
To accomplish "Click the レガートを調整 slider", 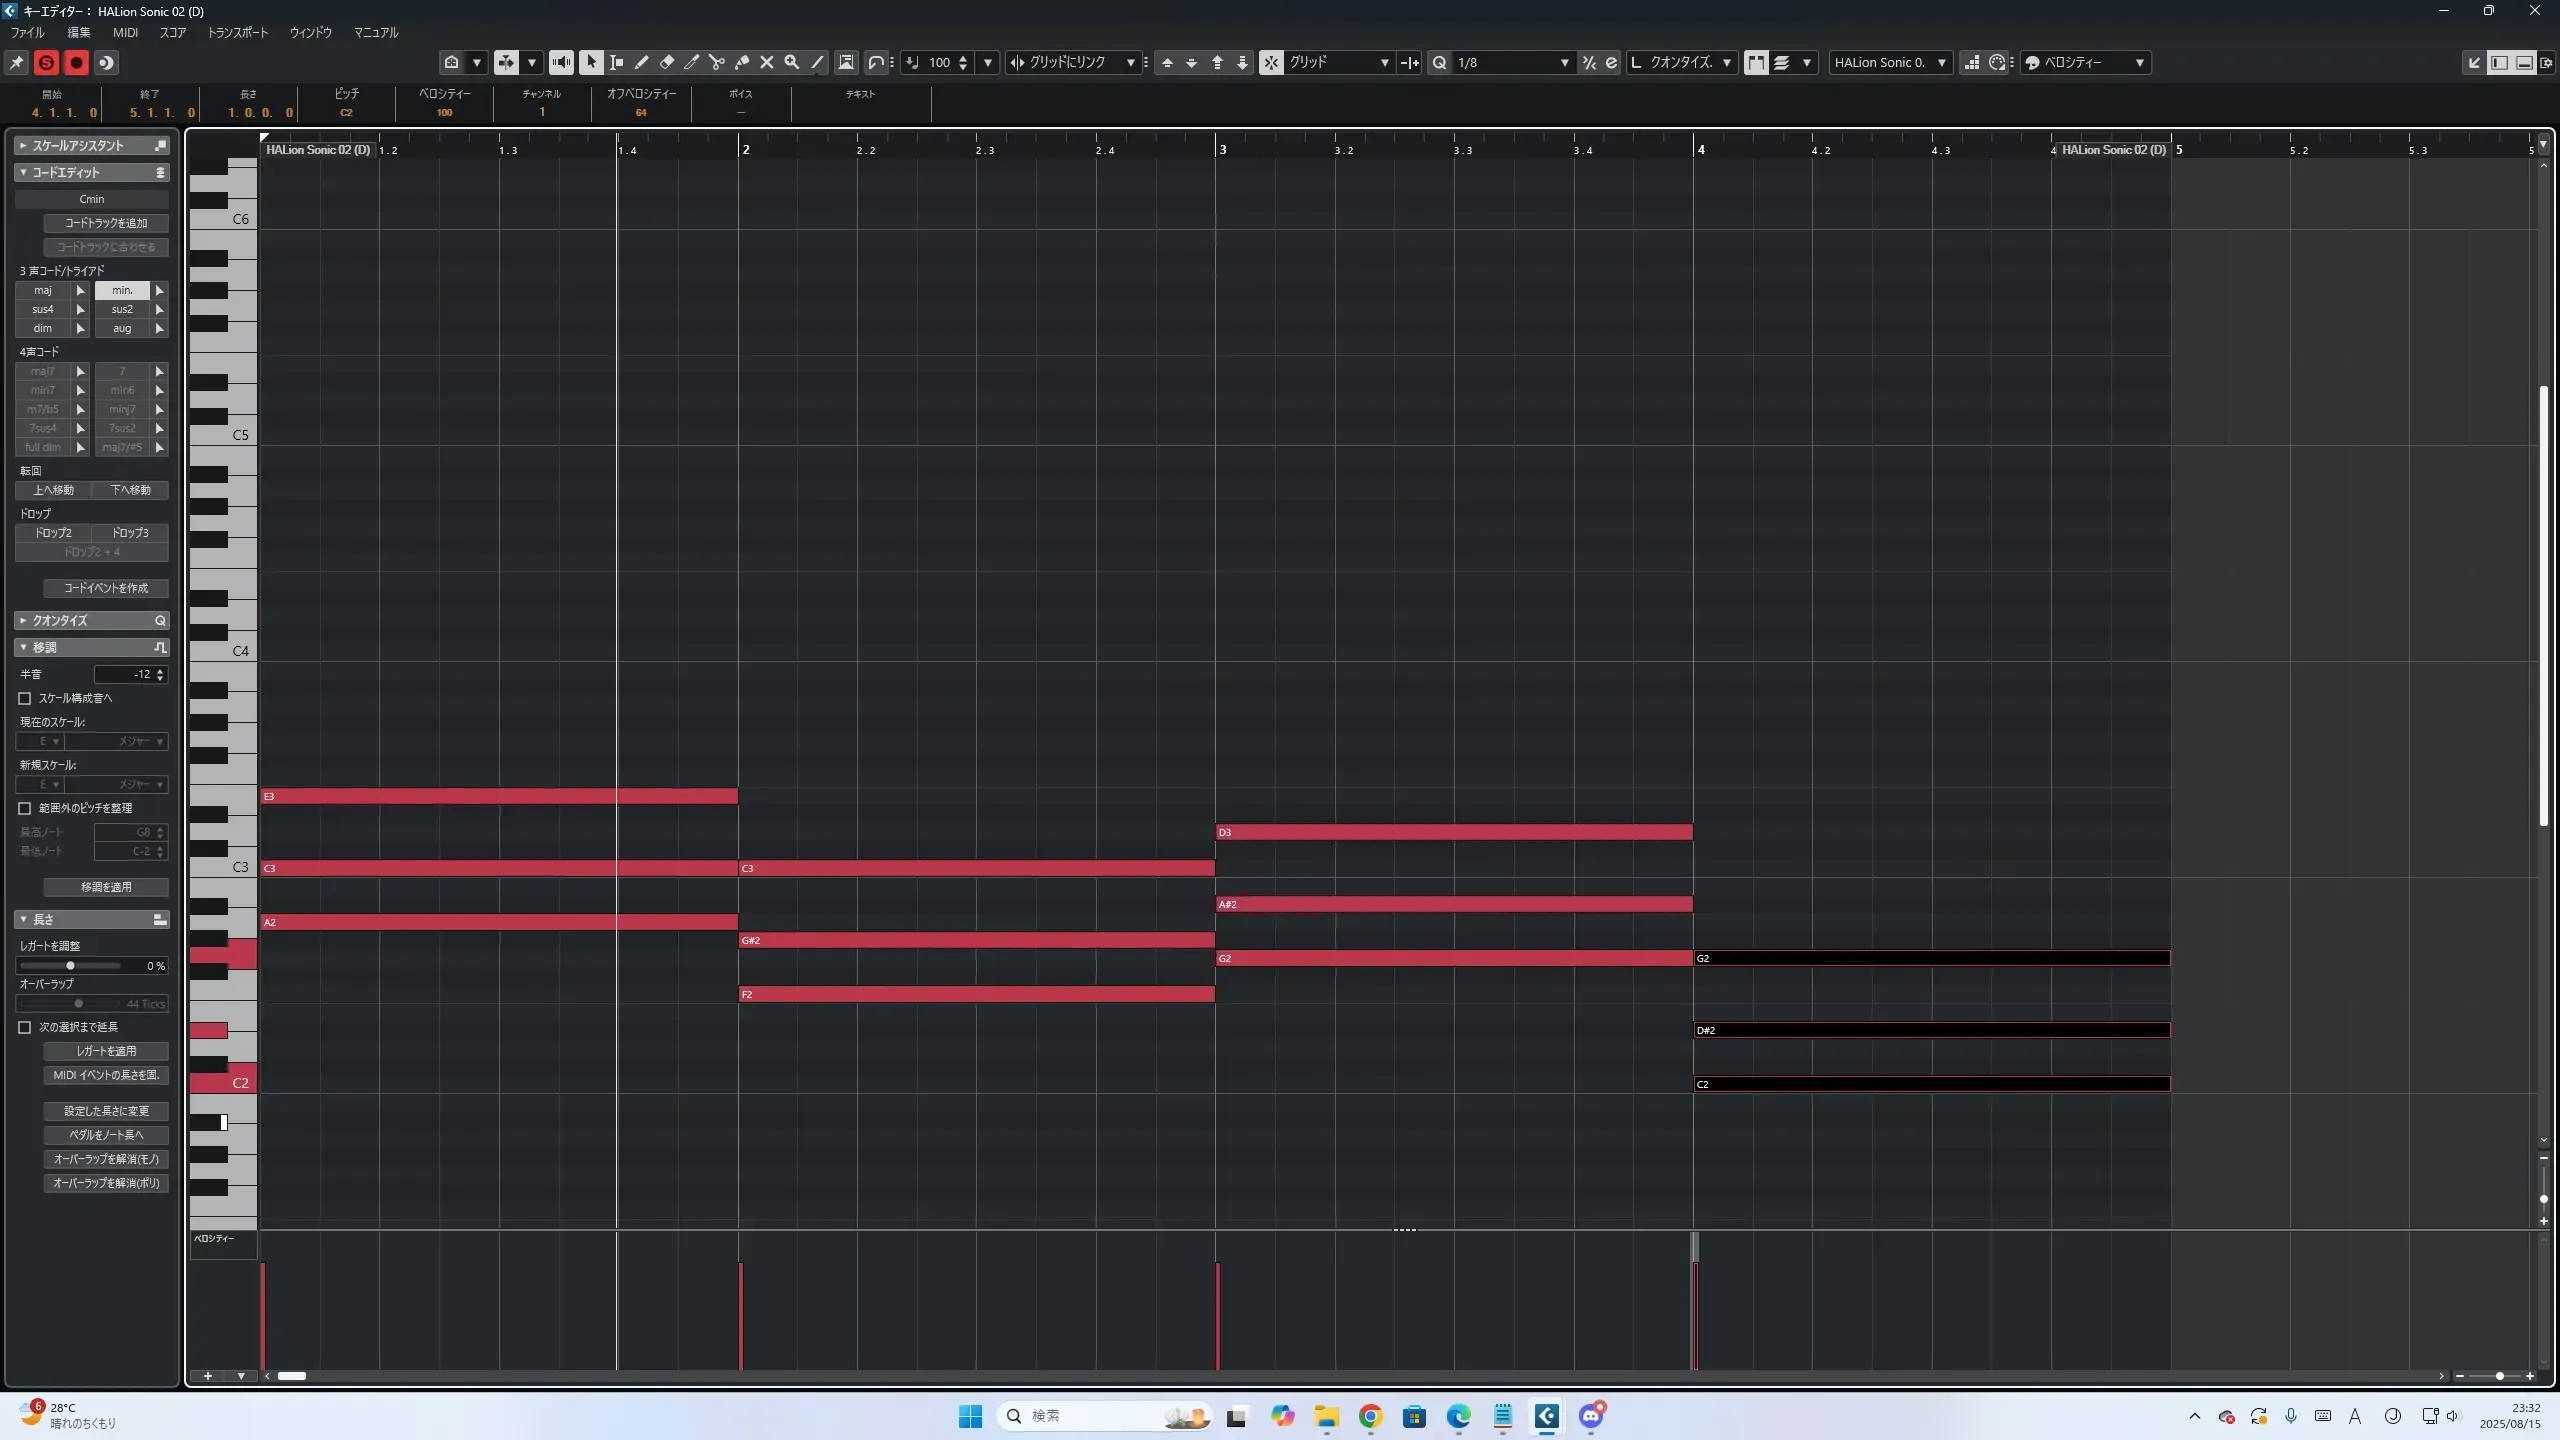I will 70,965.
